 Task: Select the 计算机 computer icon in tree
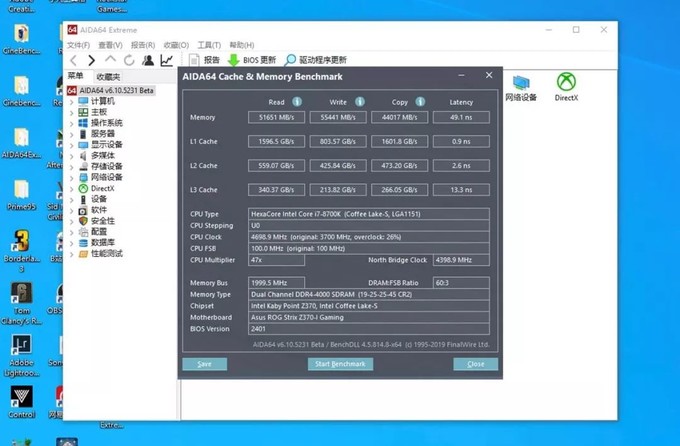83,101
